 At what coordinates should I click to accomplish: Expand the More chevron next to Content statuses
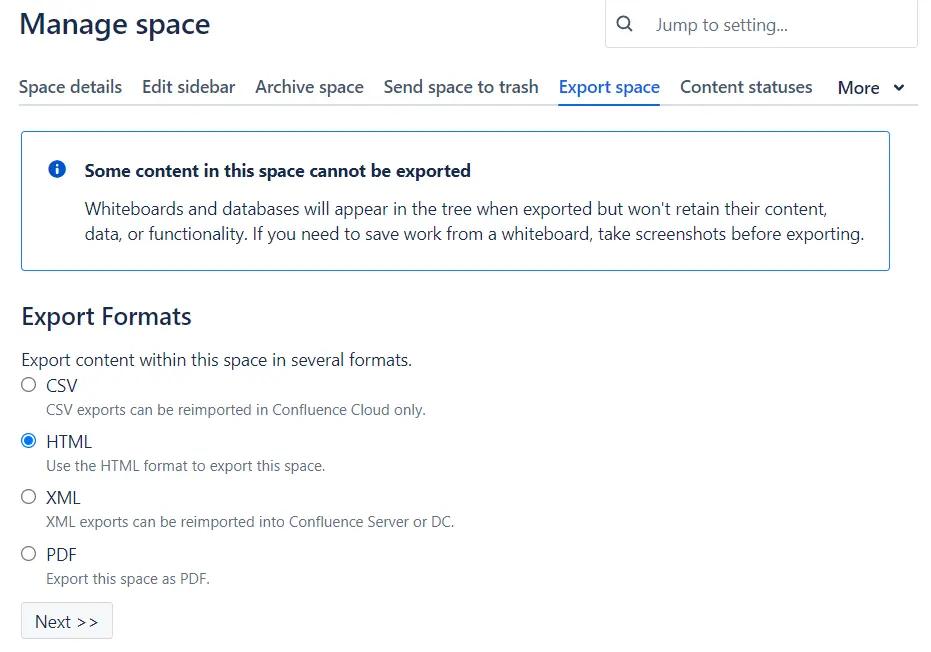point(898,88)
